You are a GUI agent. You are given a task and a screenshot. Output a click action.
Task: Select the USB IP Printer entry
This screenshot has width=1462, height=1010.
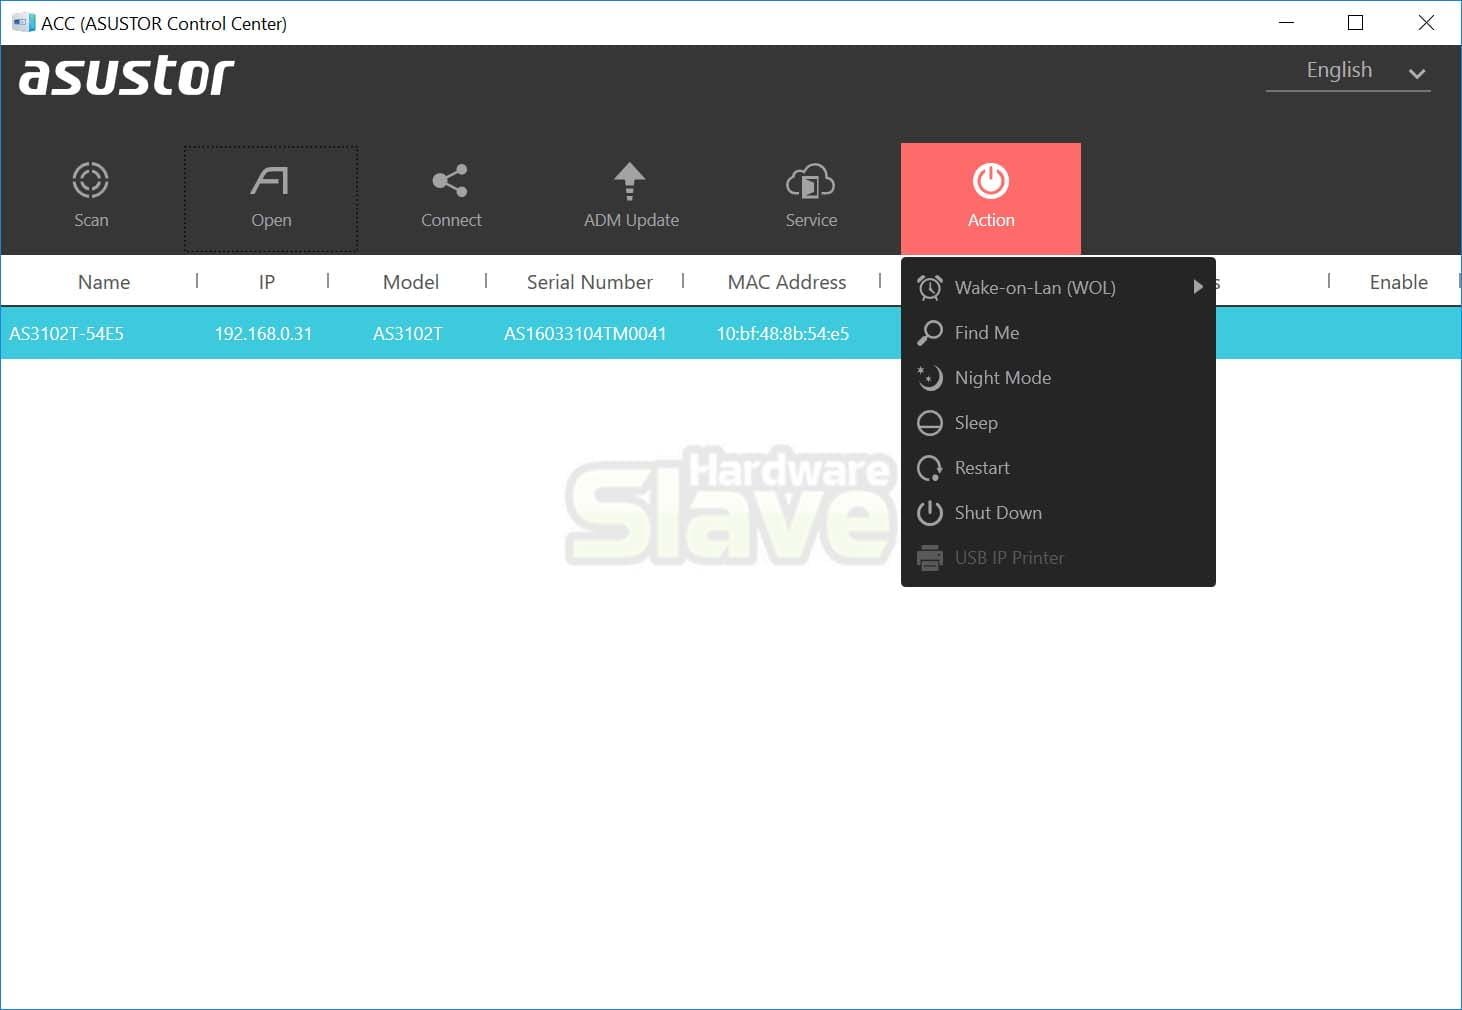click(1058, 558)
